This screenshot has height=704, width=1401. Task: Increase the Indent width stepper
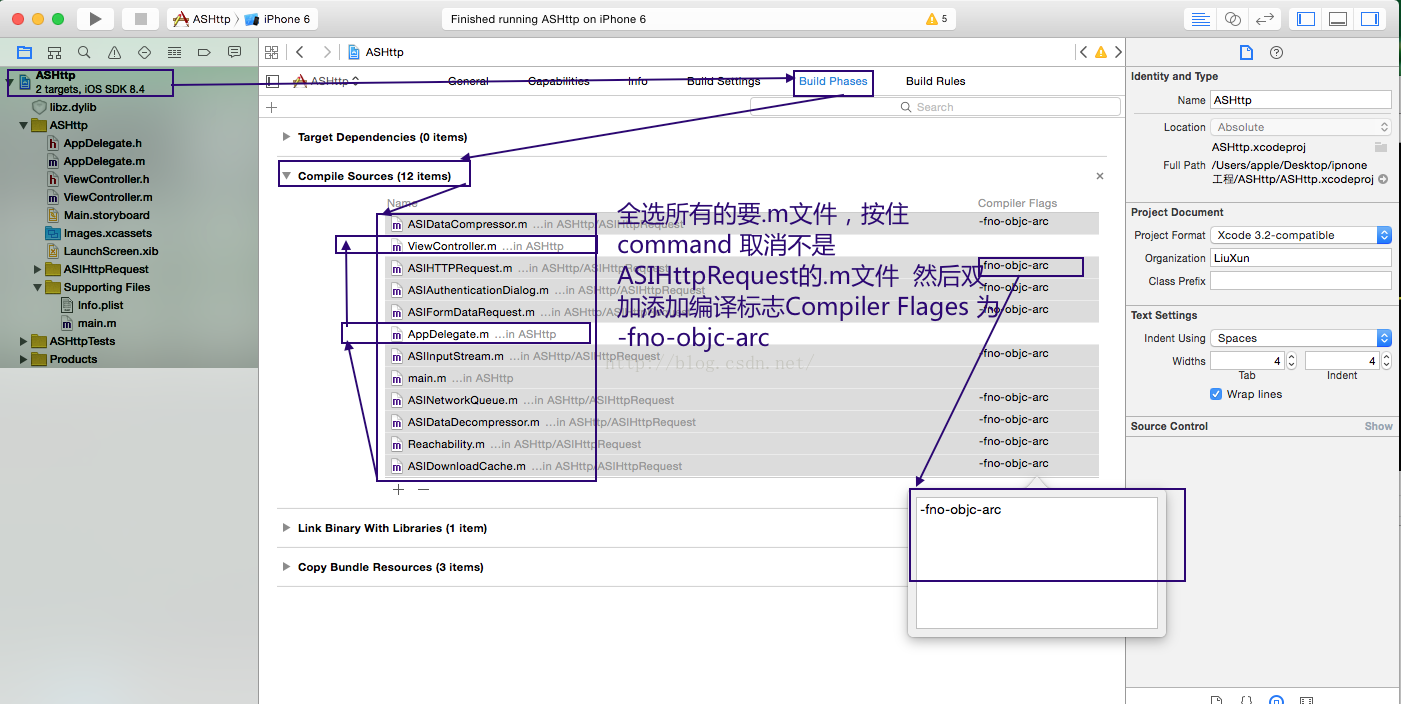1387,357
